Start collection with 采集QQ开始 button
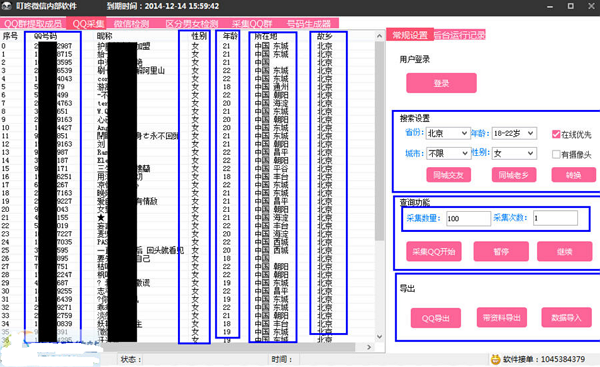Screen dimensions: 600x367 coord(434,252)
